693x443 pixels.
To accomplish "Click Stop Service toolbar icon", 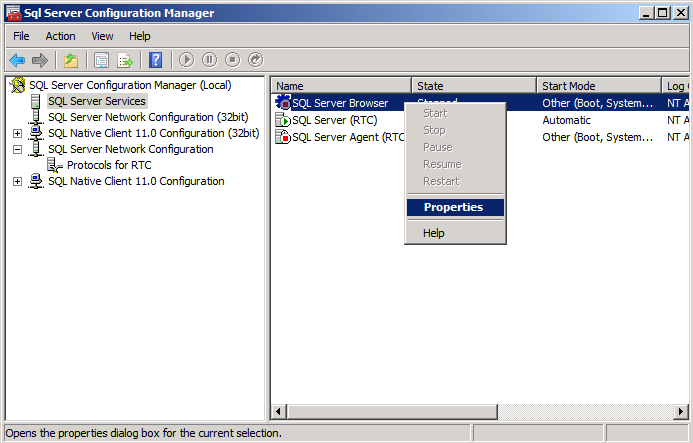I will (x=232, y=60).
